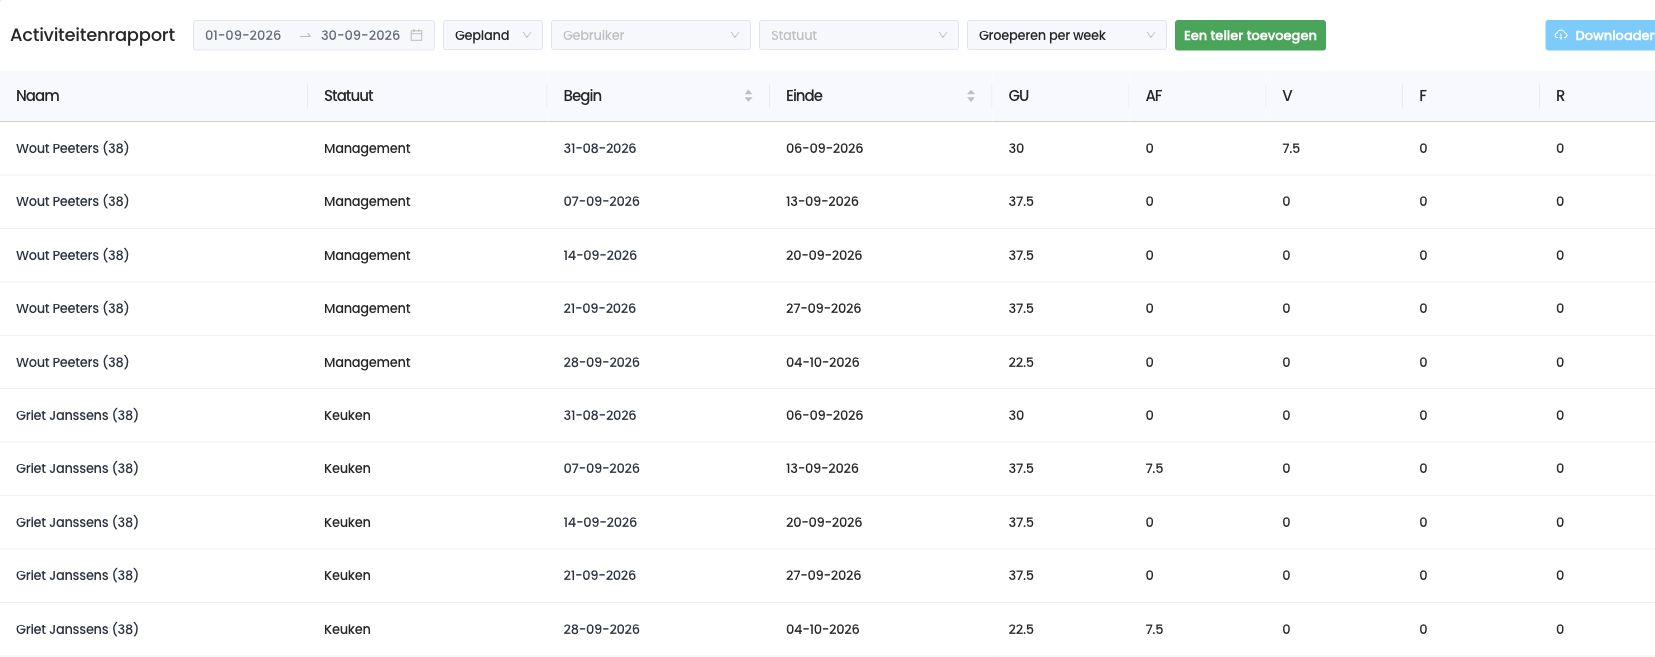This screenshot has height=657, width=1655.
Task: Click the Activiteitenrapport page title
Action: (x=92, y=35)
